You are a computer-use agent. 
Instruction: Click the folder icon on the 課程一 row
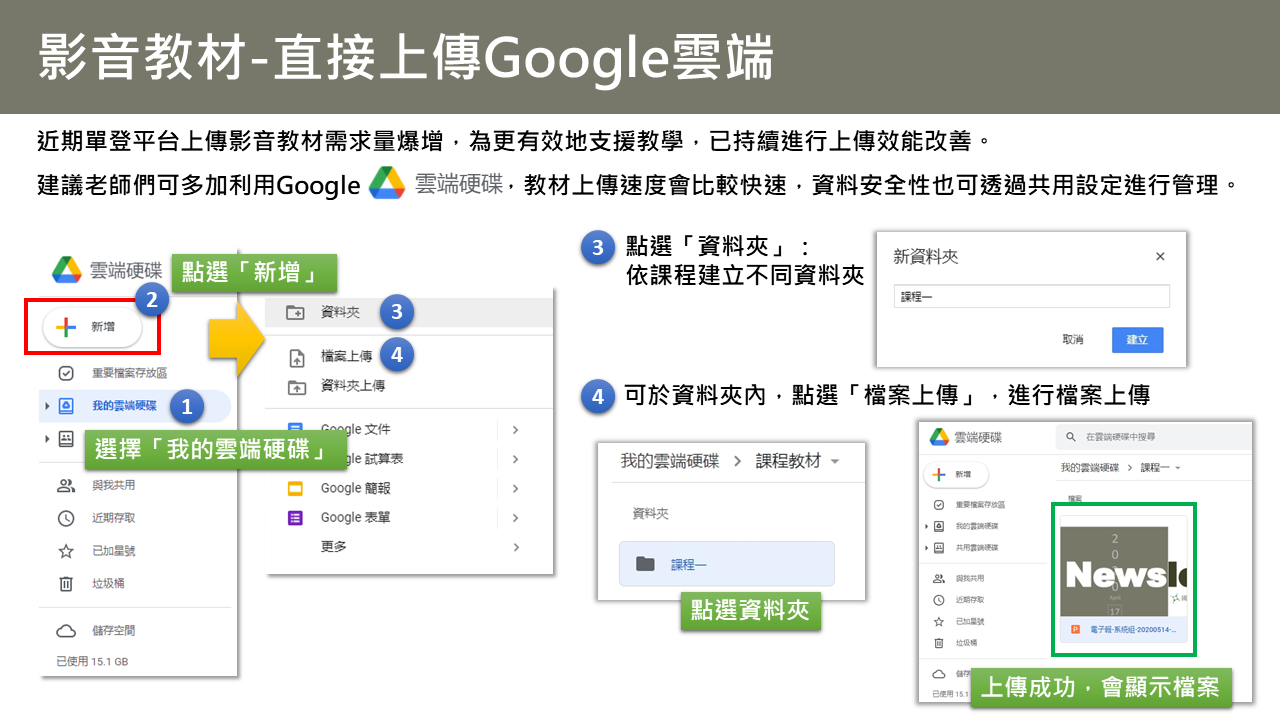point(645,564)
